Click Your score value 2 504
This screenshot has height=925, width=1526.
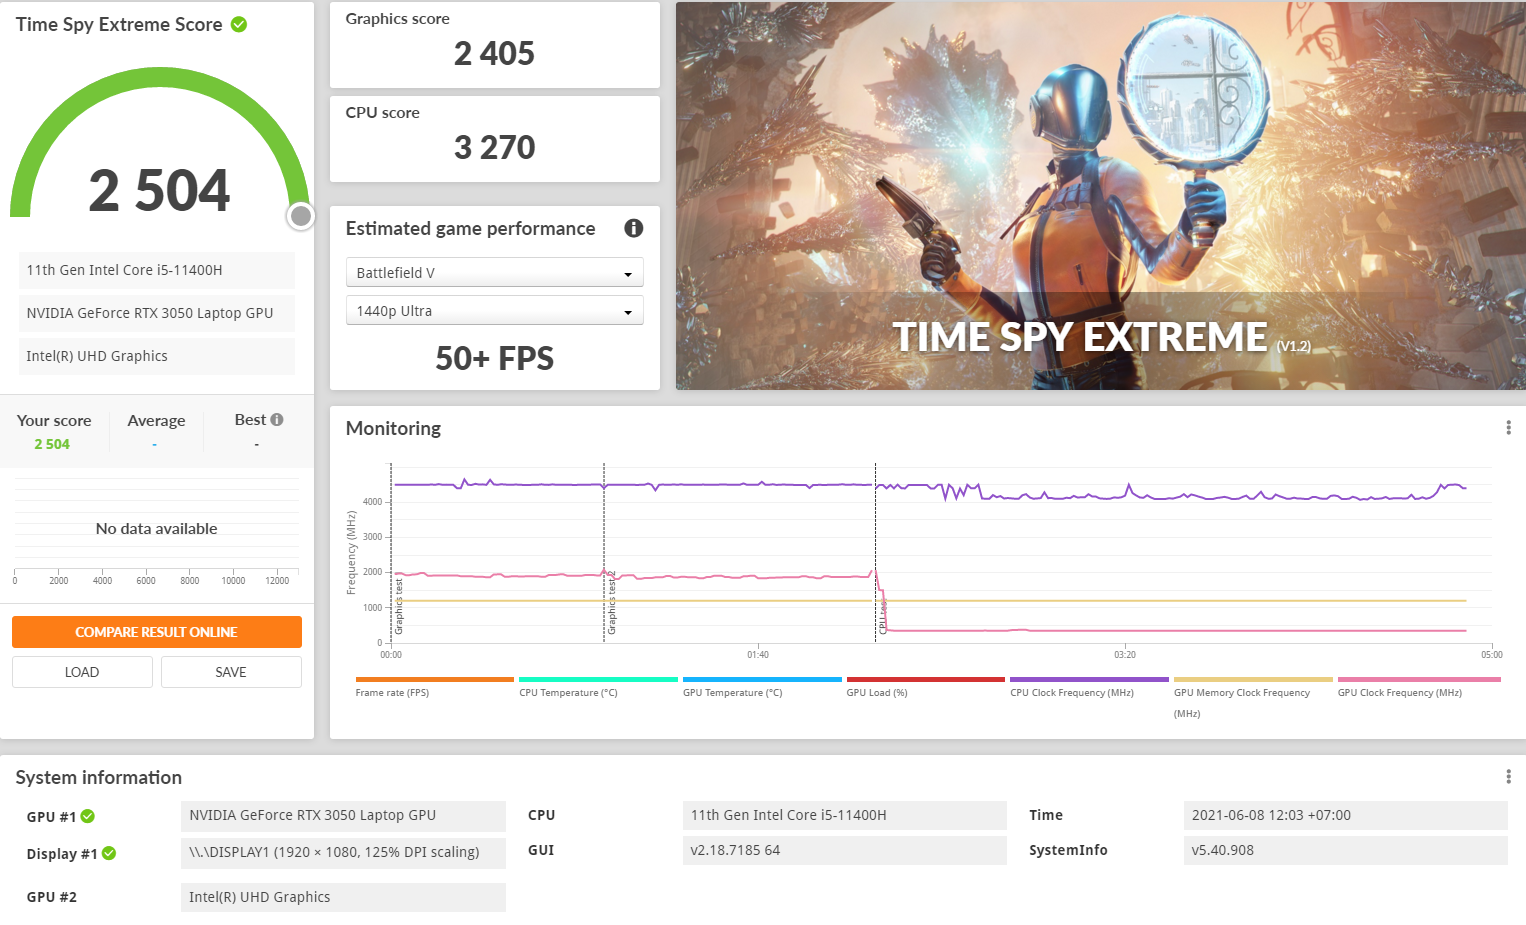[52, 444]
